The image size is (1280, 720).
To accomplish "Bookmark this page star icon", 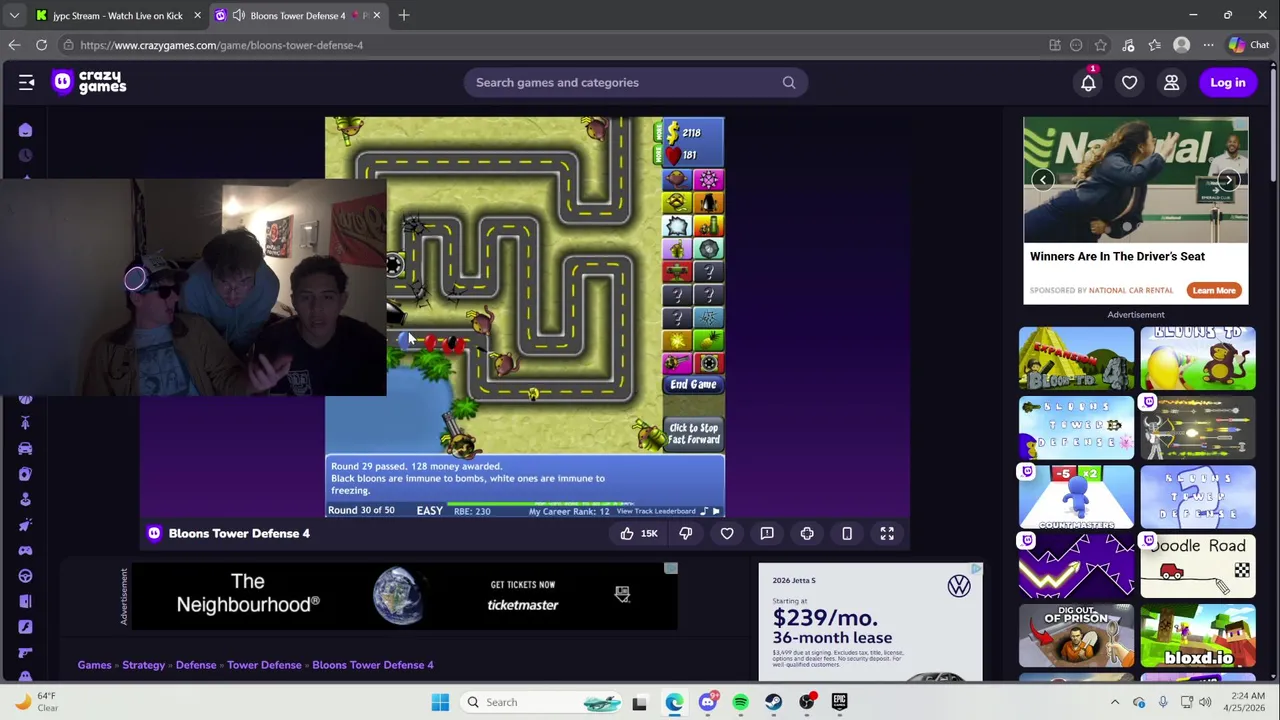I will click(1101, 45).
